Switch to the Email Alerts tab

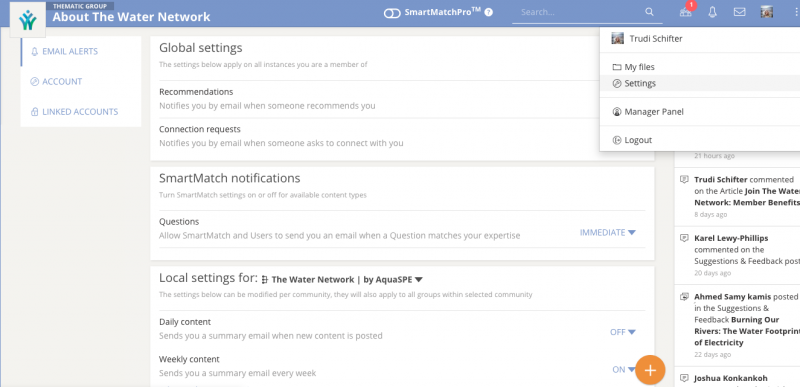81,51
